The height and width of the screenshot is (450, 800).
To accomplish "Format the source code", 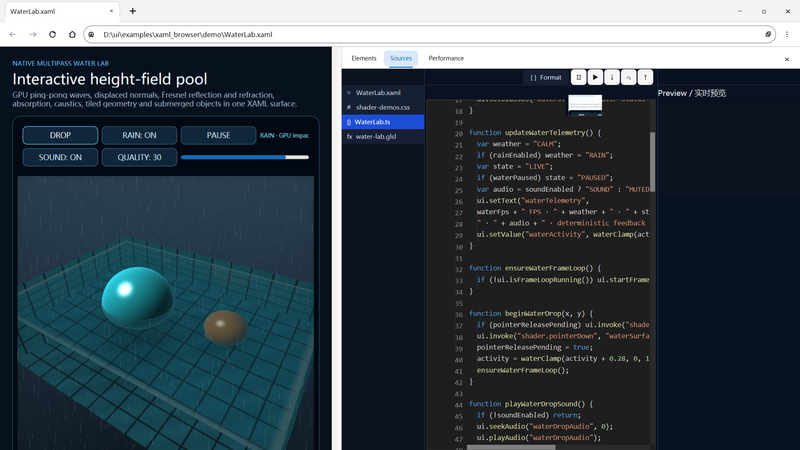I will pos(545,78).
